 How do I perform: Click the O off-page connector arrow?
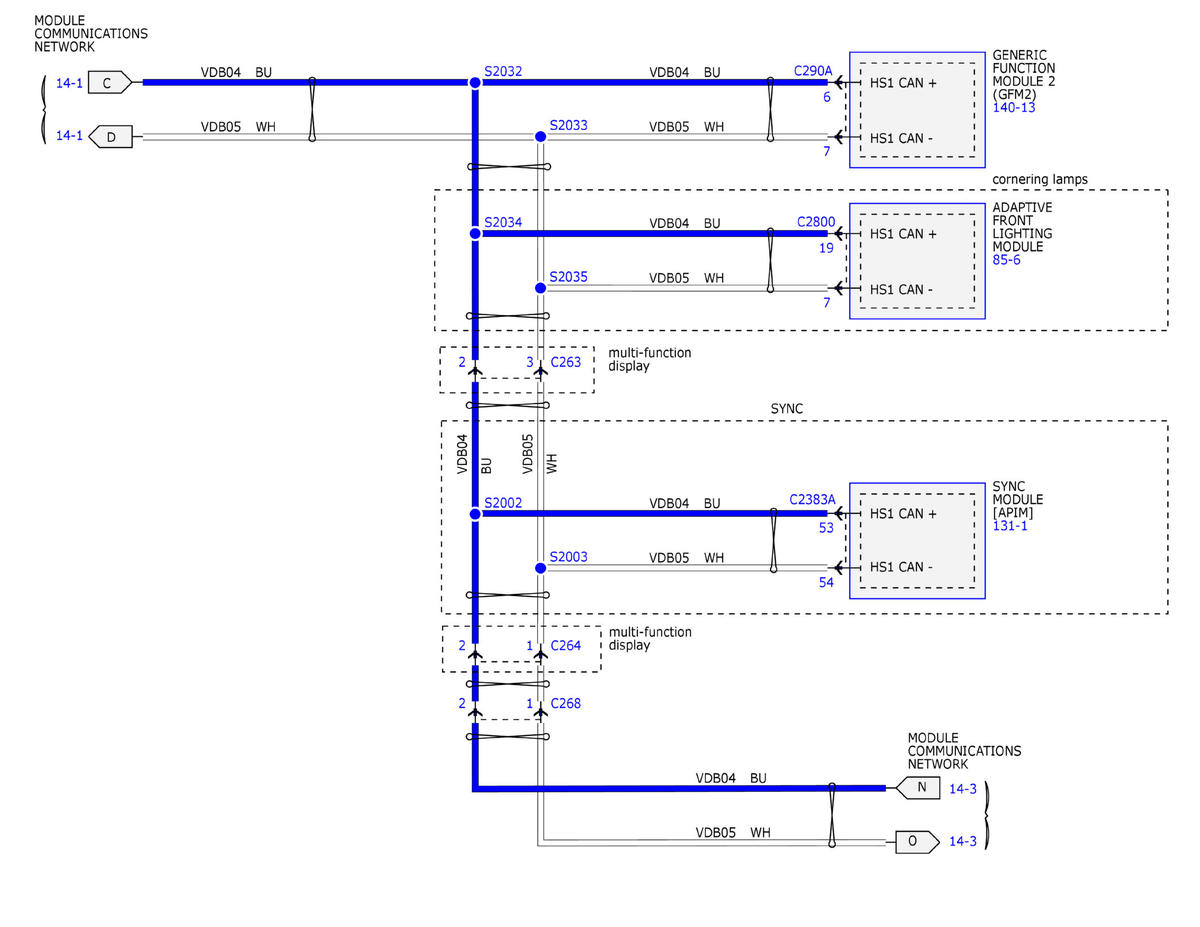coord(918,842)
